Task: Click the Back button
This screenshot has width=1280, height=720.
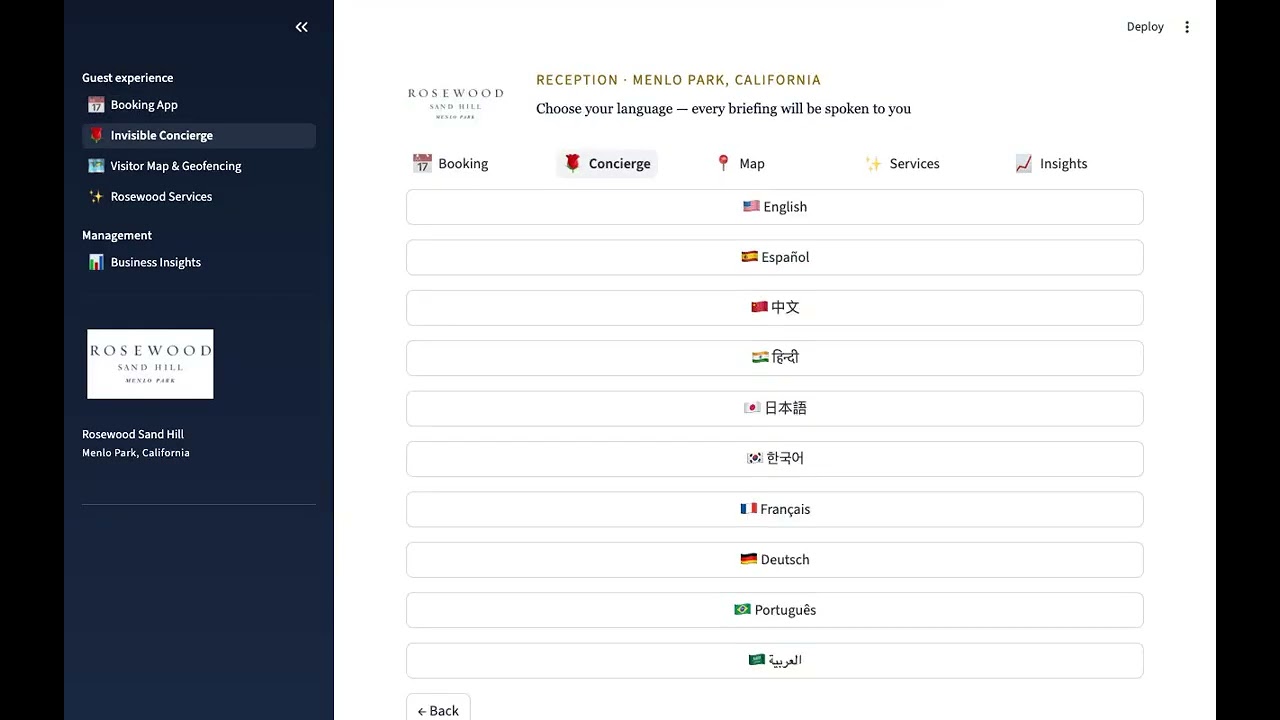Action: click(438, 709)
